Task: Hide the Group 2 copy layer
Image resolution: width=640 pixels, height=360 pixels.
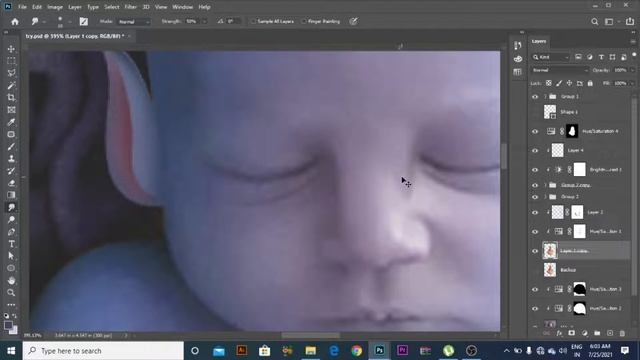Action: [x=535, y=185]
